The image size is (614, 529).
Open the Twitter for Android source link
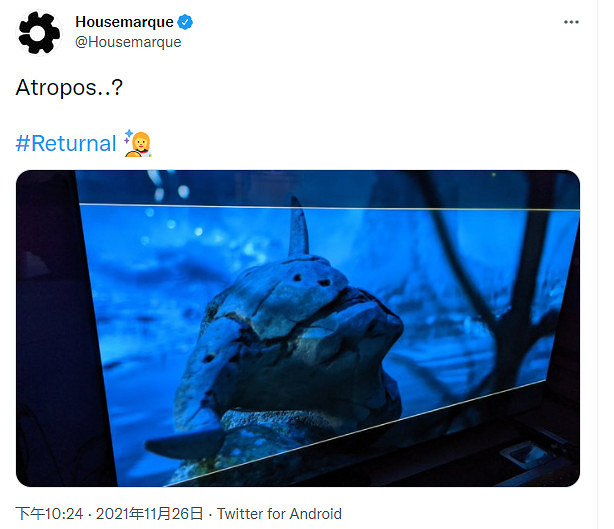279,513
